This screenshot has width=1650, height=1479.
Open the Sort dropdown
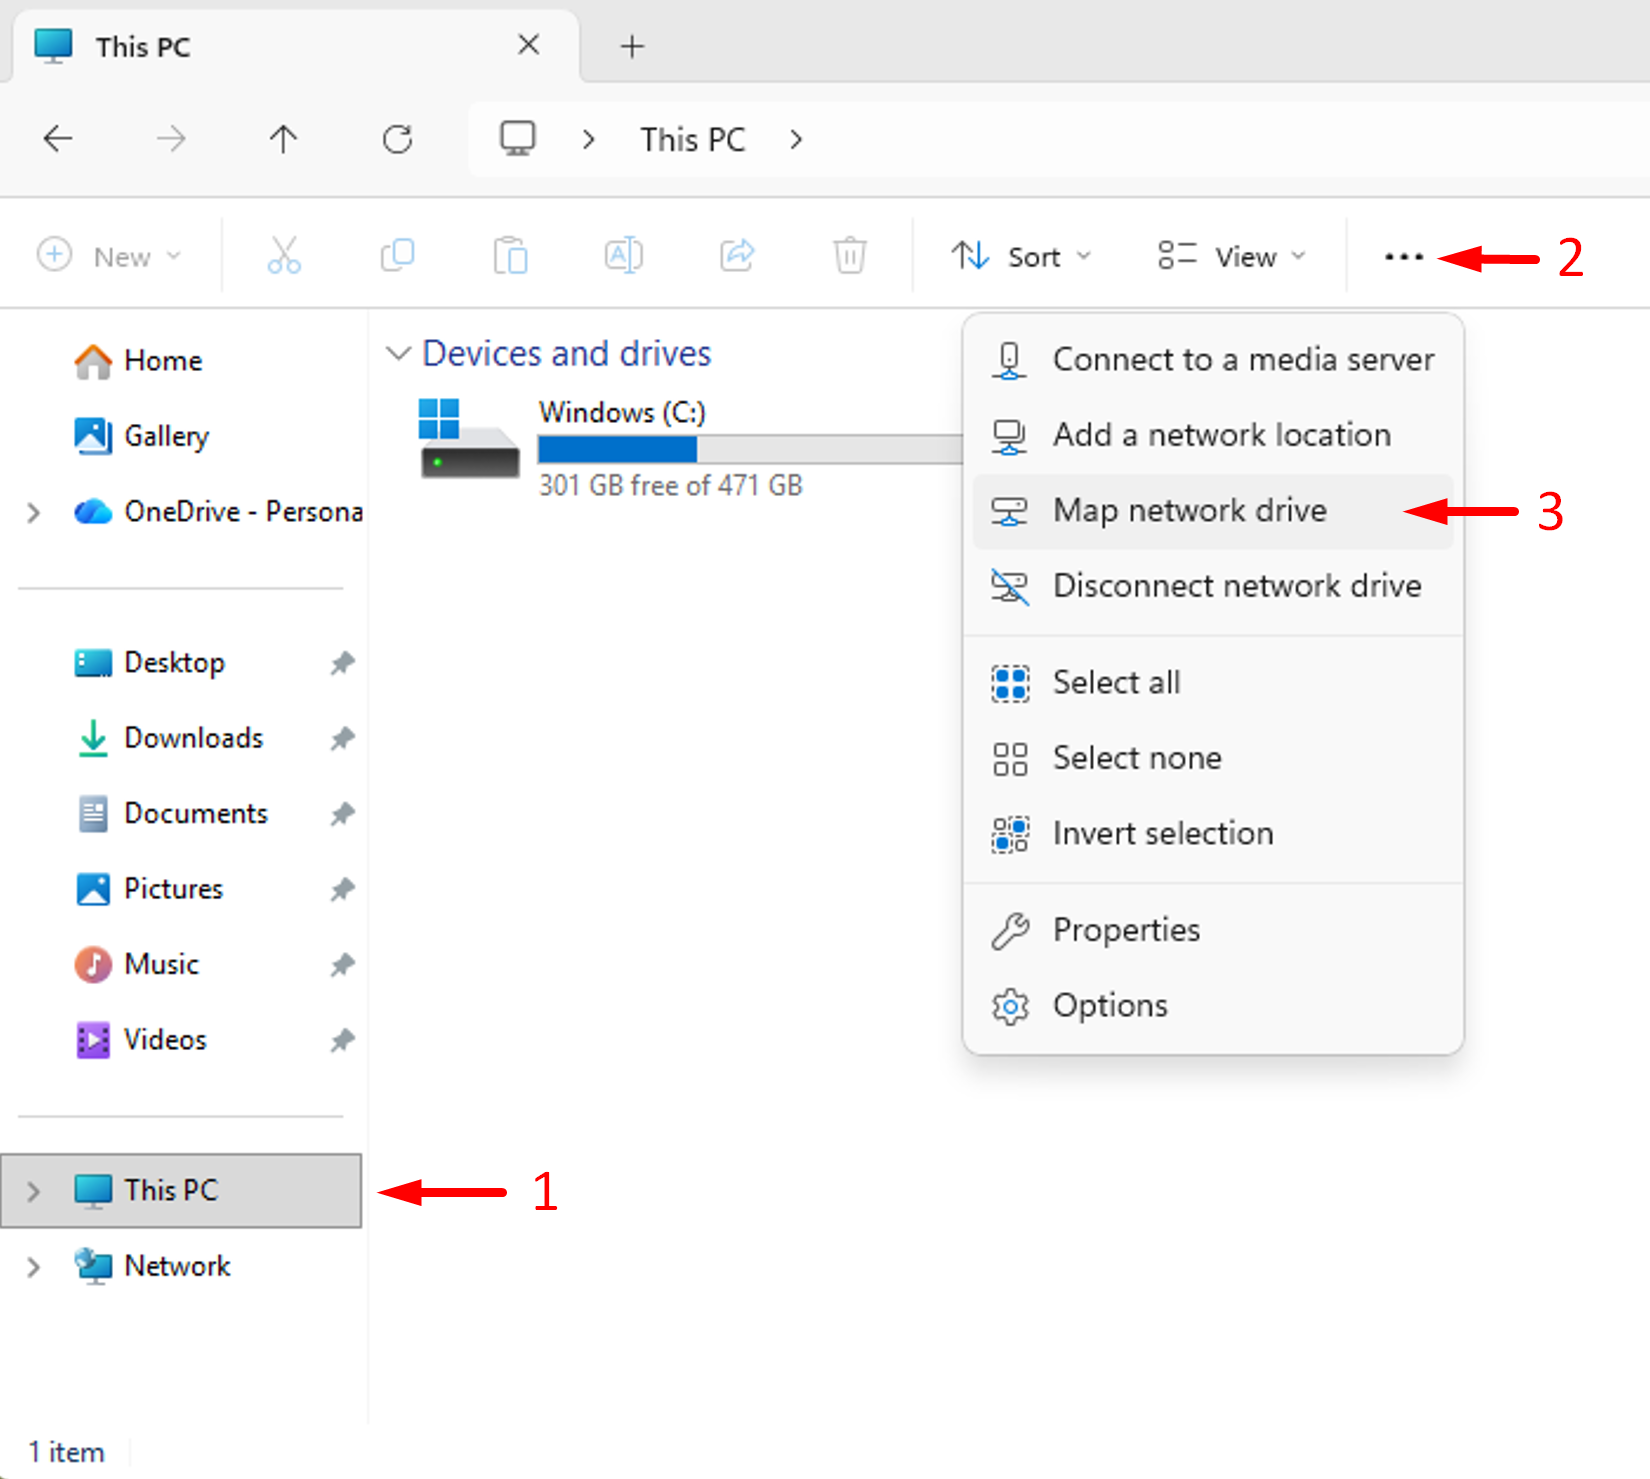1020,257
